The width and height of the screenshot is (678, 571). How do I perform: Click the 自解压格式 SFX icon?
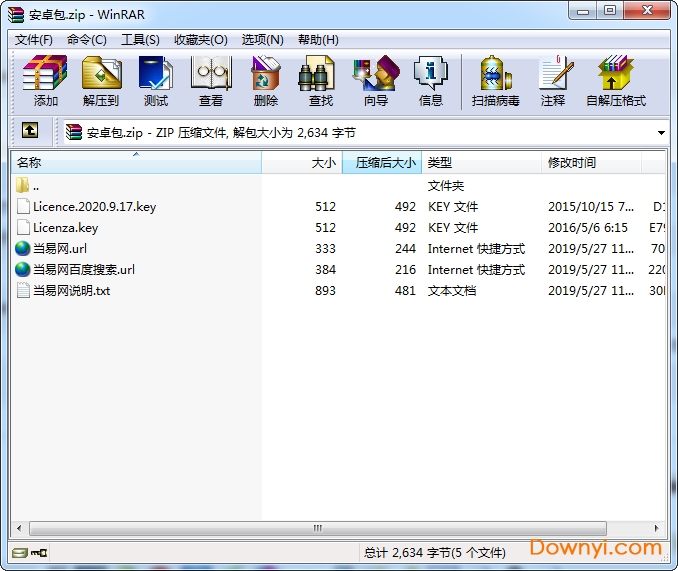(x=615, y=81)
